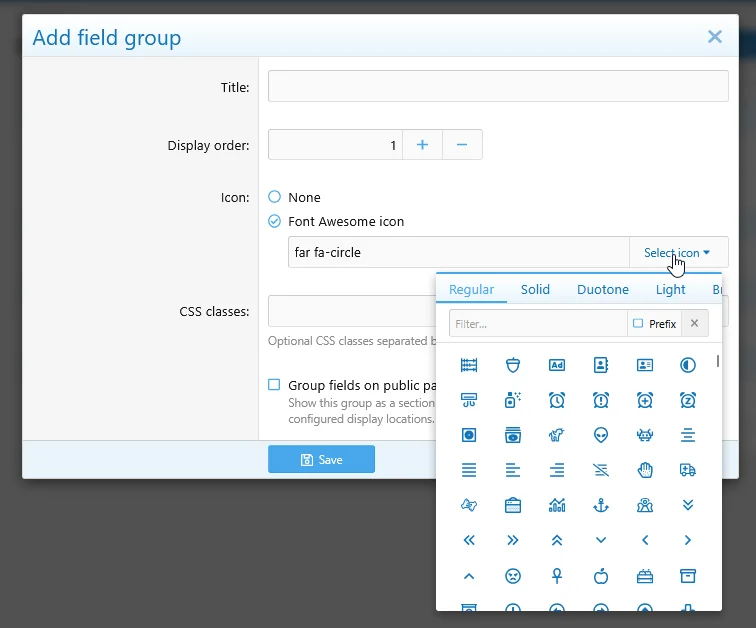Switch to the Solid icon tab

(535, 289)
